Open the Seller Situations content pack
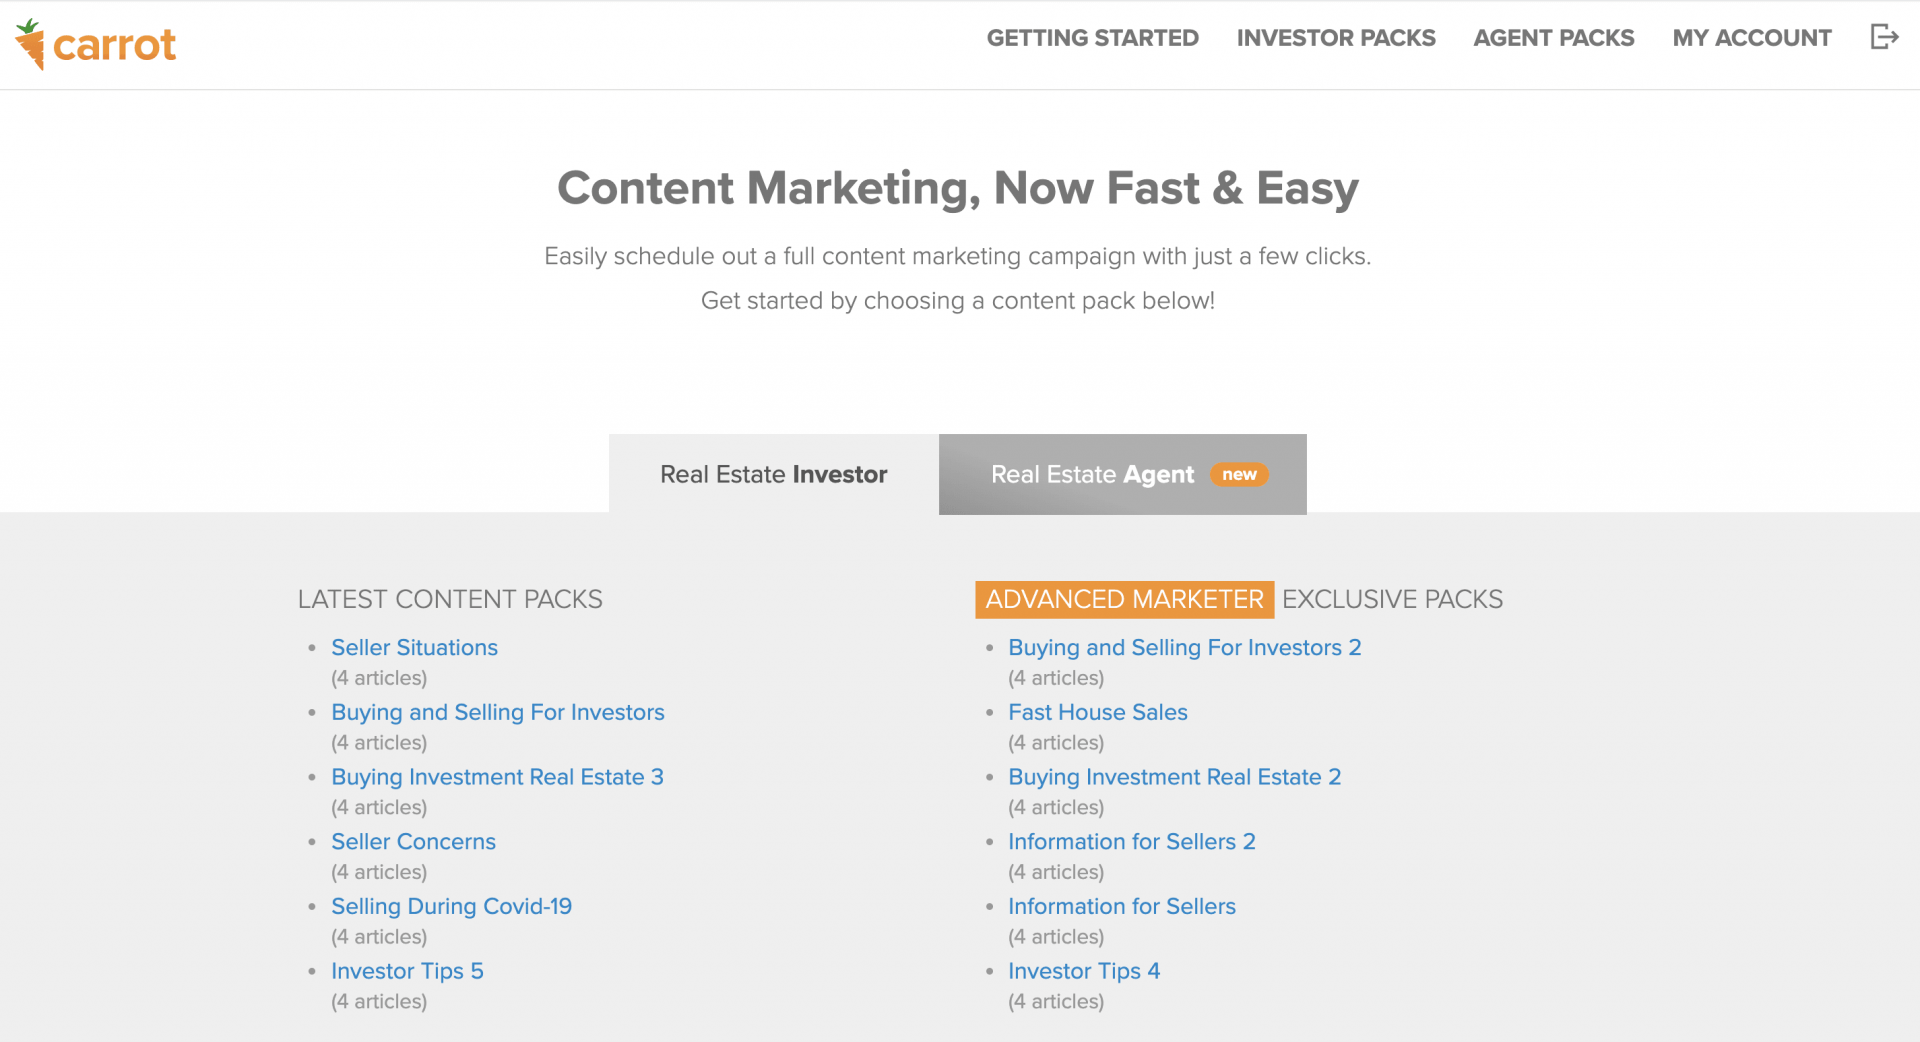Screen dimensions: 1920x1042 414,648
